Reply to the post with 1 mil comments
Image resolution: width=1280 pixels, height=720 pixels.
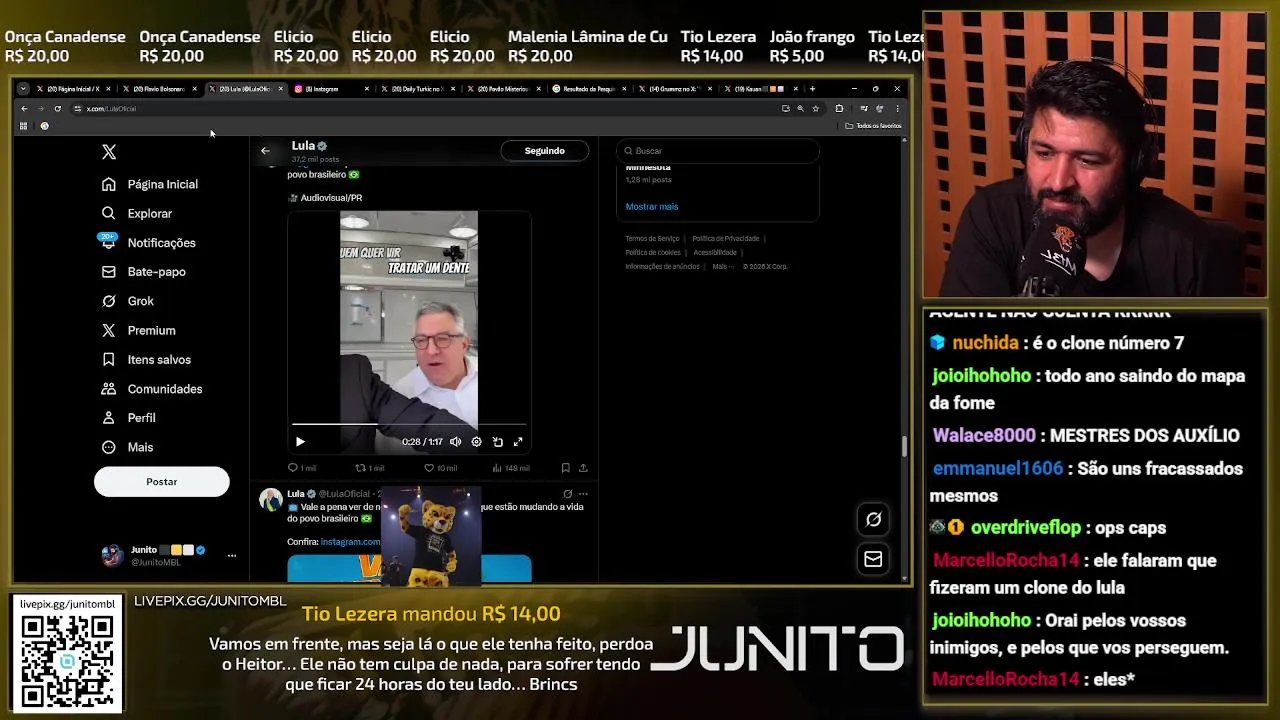301,468
